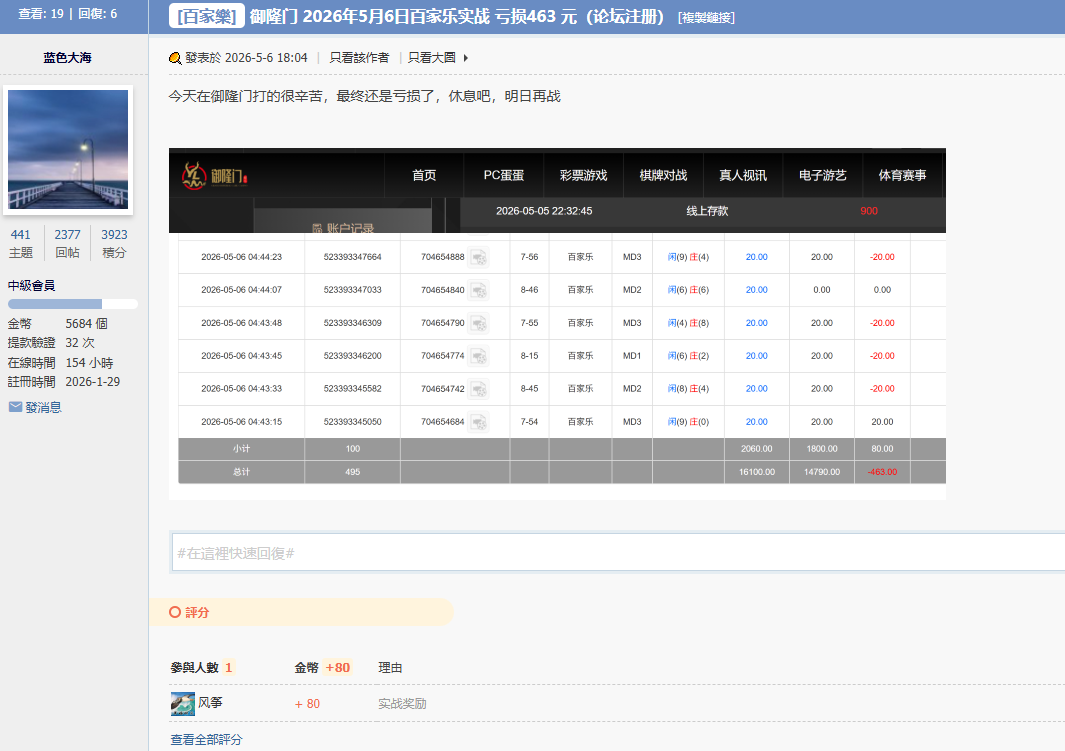
Task: Click the magnifier icon beside 發表於
Action: tap(175, 58)
